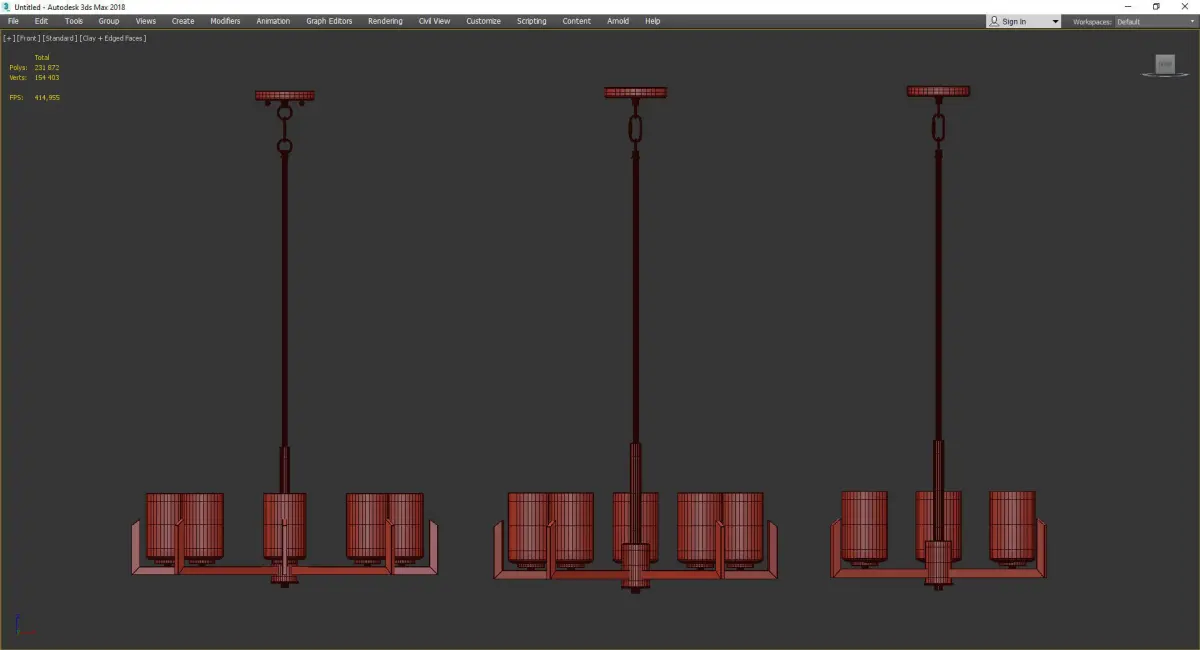Image resolution: width=1200 pixels, height=650 pixels.
Task: Open the Tools menu
Action: tap(74, 21)
